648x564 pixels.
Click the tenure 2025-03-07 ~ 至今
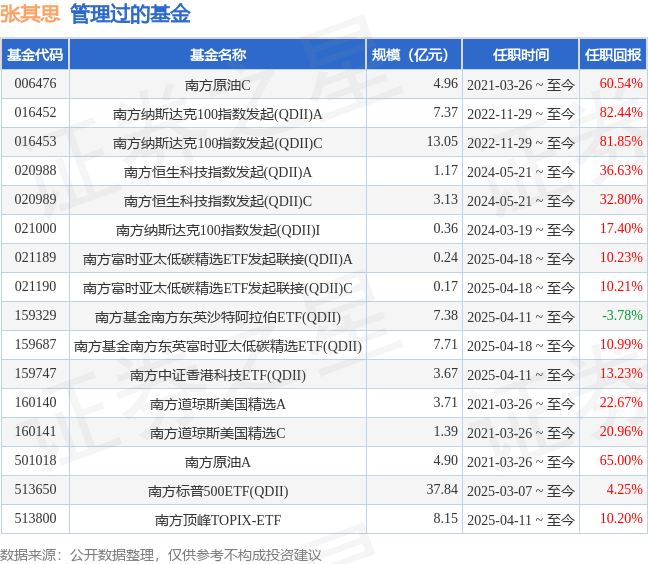pos(521,491)
